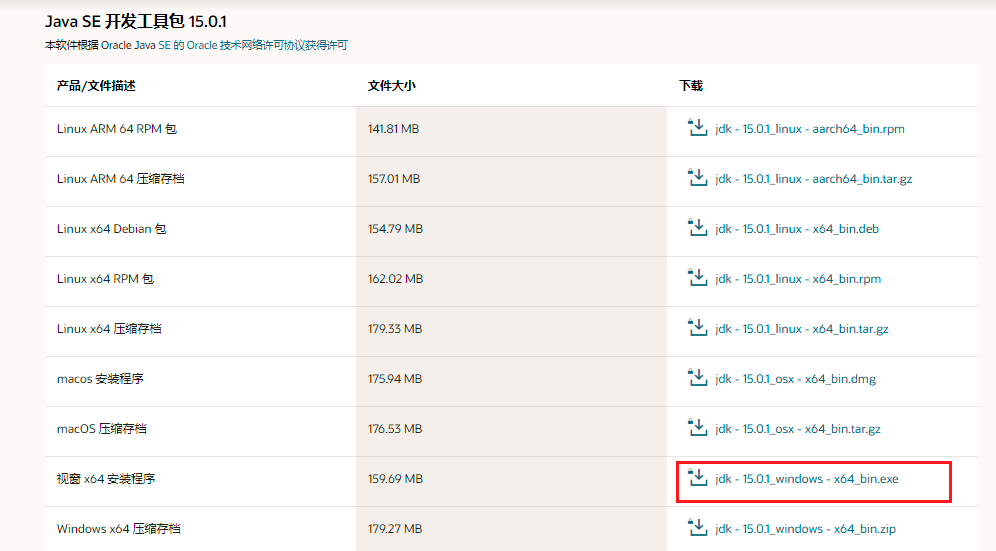Click download icon for aarch64_bin.tar.gz
The width and height of the screenshot is (996, 551).
click(697, 178)
